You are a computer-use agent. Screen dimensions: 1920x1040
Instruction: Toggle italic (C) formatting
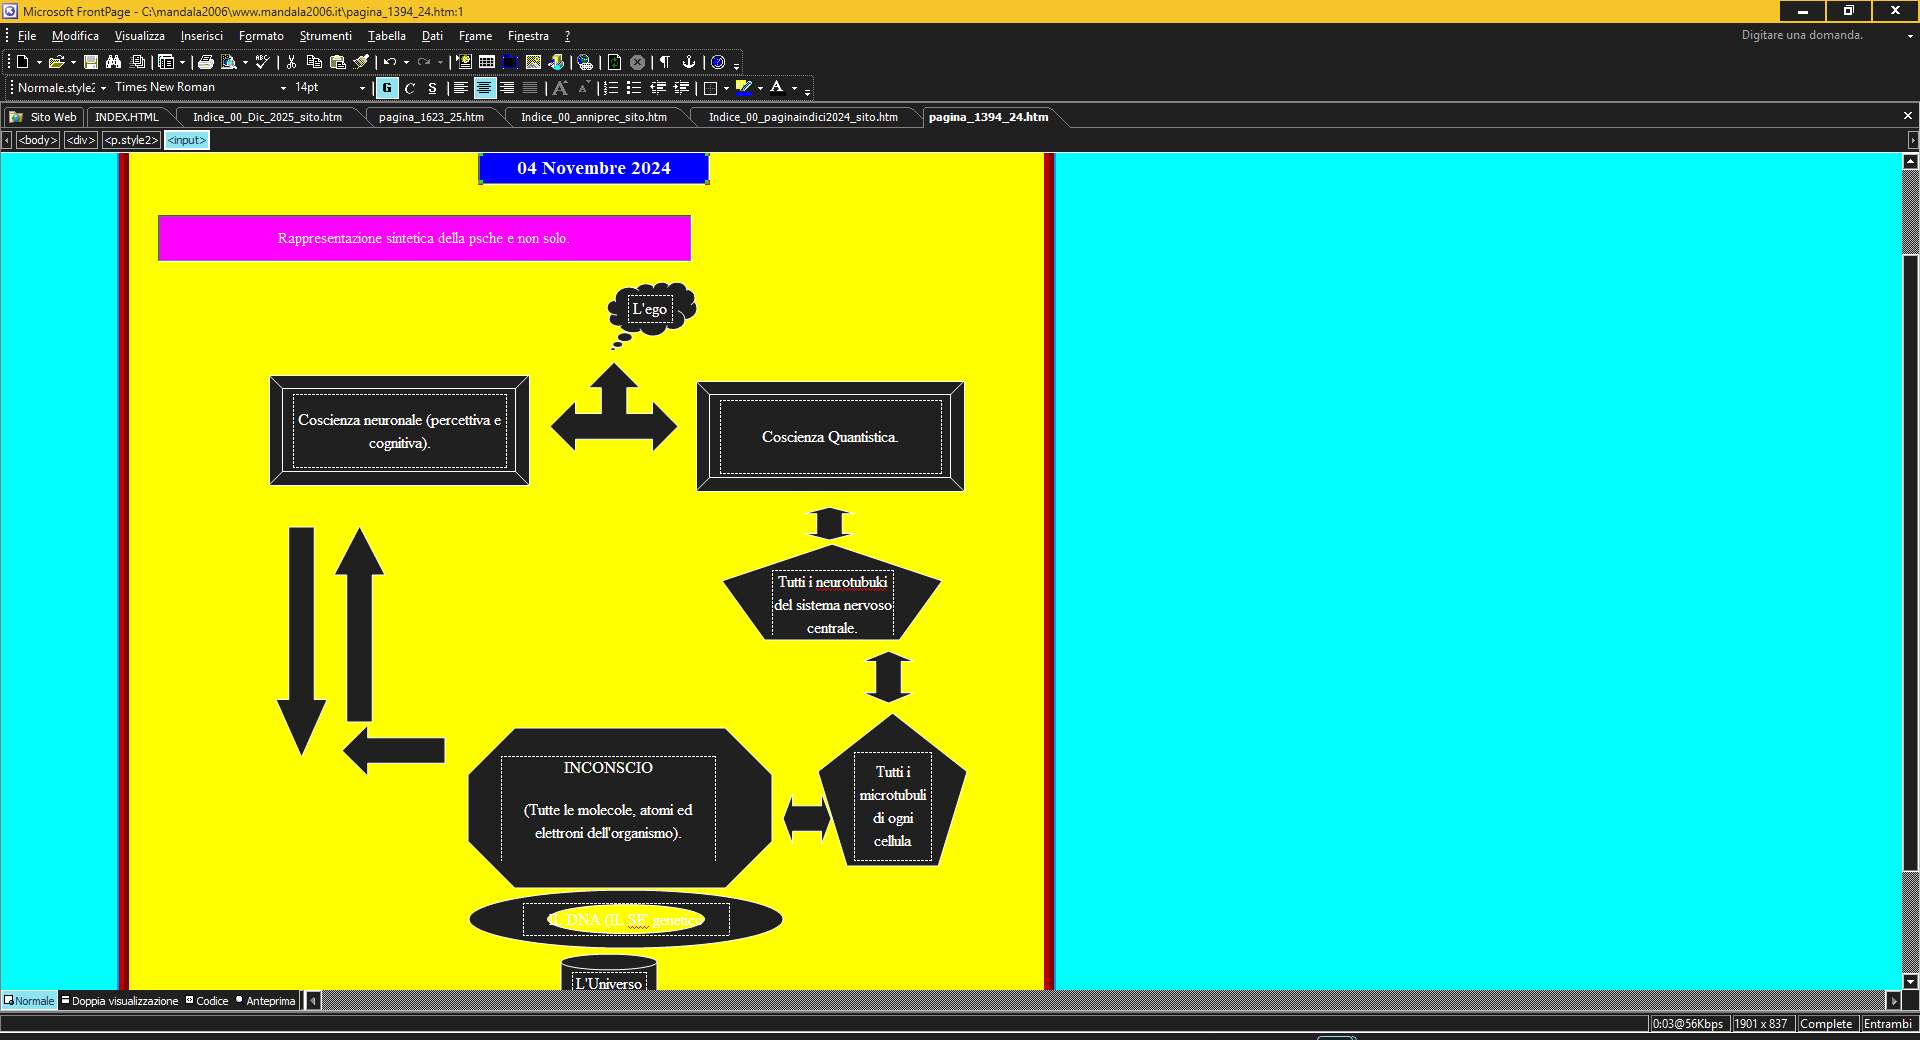coord(410,88)
